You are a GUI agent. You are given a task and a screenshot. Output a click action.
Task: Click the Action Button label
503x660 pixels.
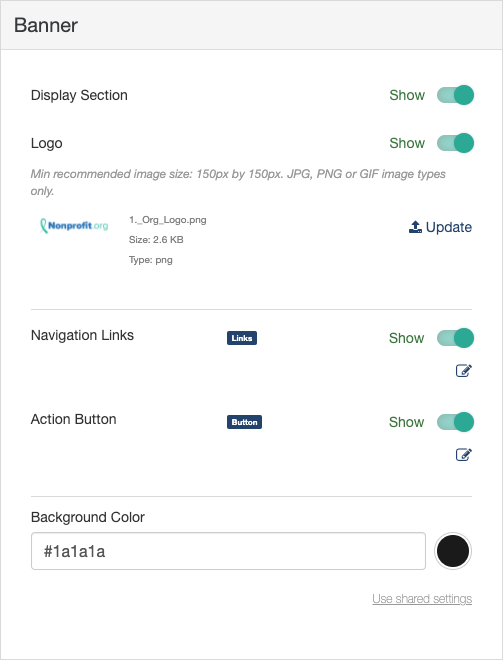tap(74, 420)
